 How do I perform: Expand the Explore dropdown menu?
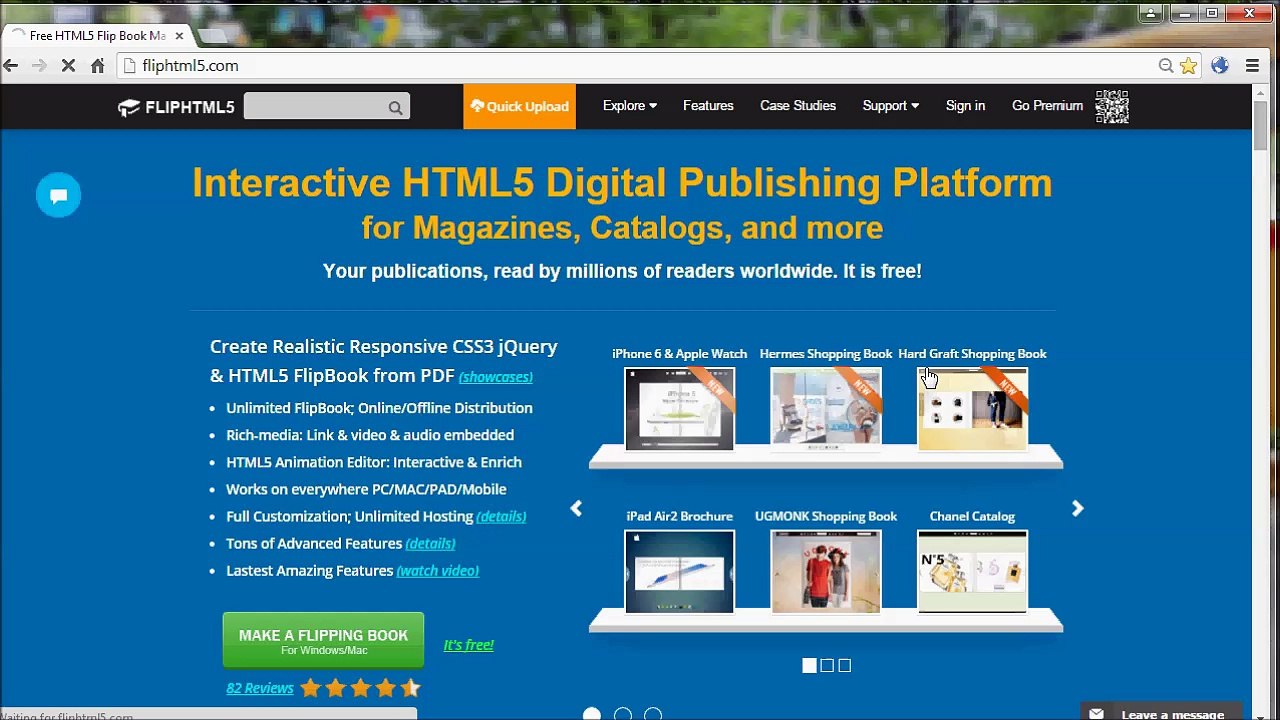[x=630, y=106]
